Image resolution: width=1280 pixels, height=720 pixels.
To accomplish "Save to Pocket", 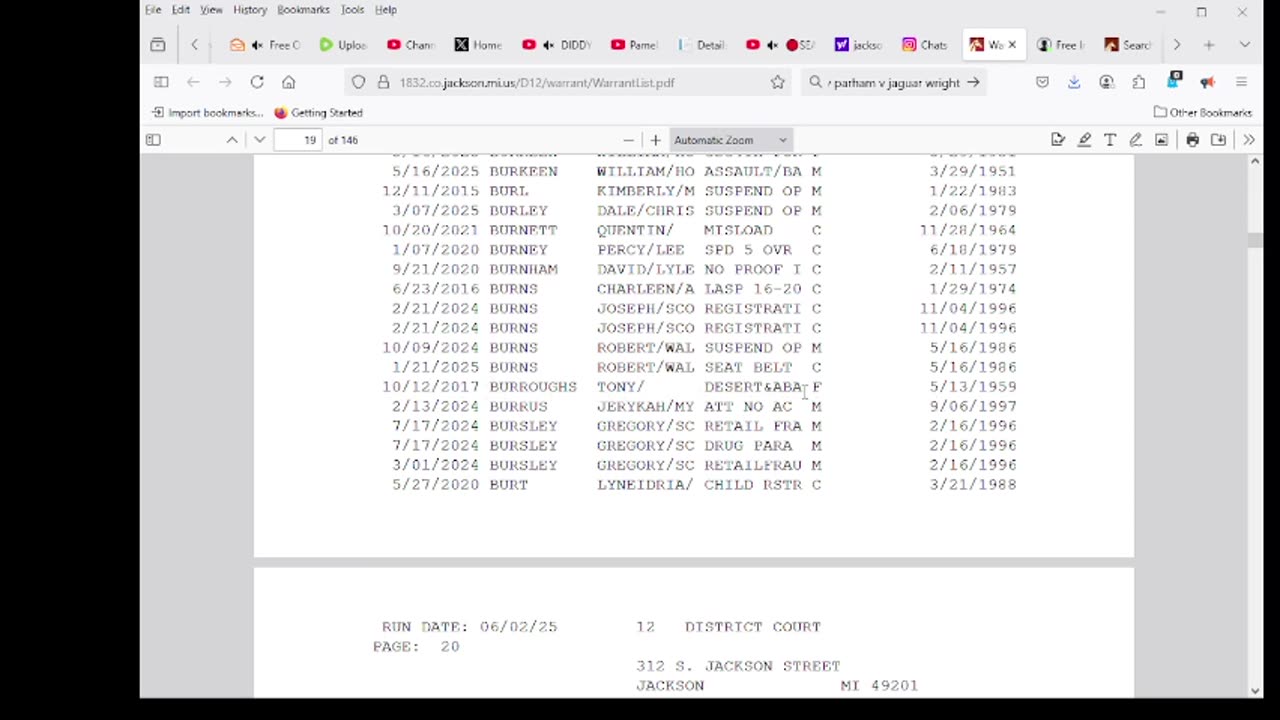I will coord(1042,83).
